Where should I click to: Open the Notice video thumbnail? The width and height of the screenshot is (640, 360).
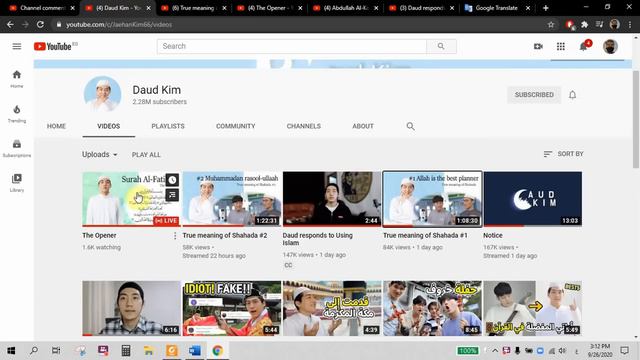[532, 199]
